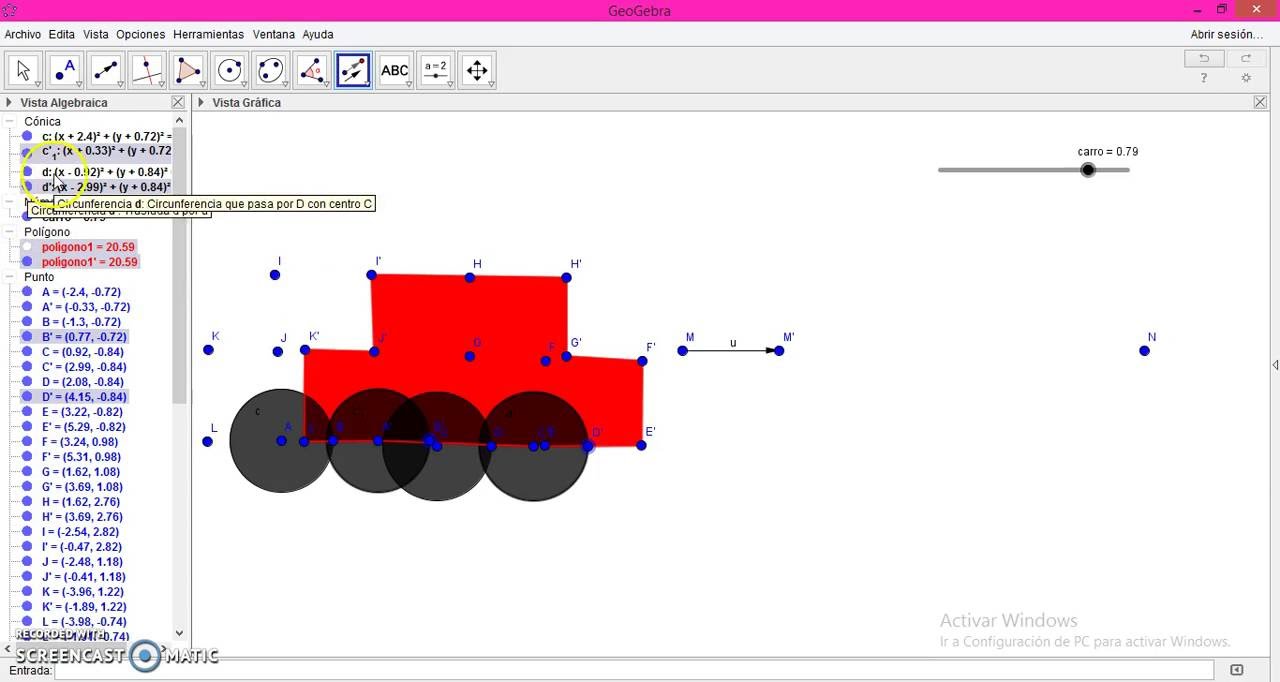1280x682 pixels.
Task: Open the Polygon tool dropdown triangle
Action: pyautogui.click(x=201, y=84)
